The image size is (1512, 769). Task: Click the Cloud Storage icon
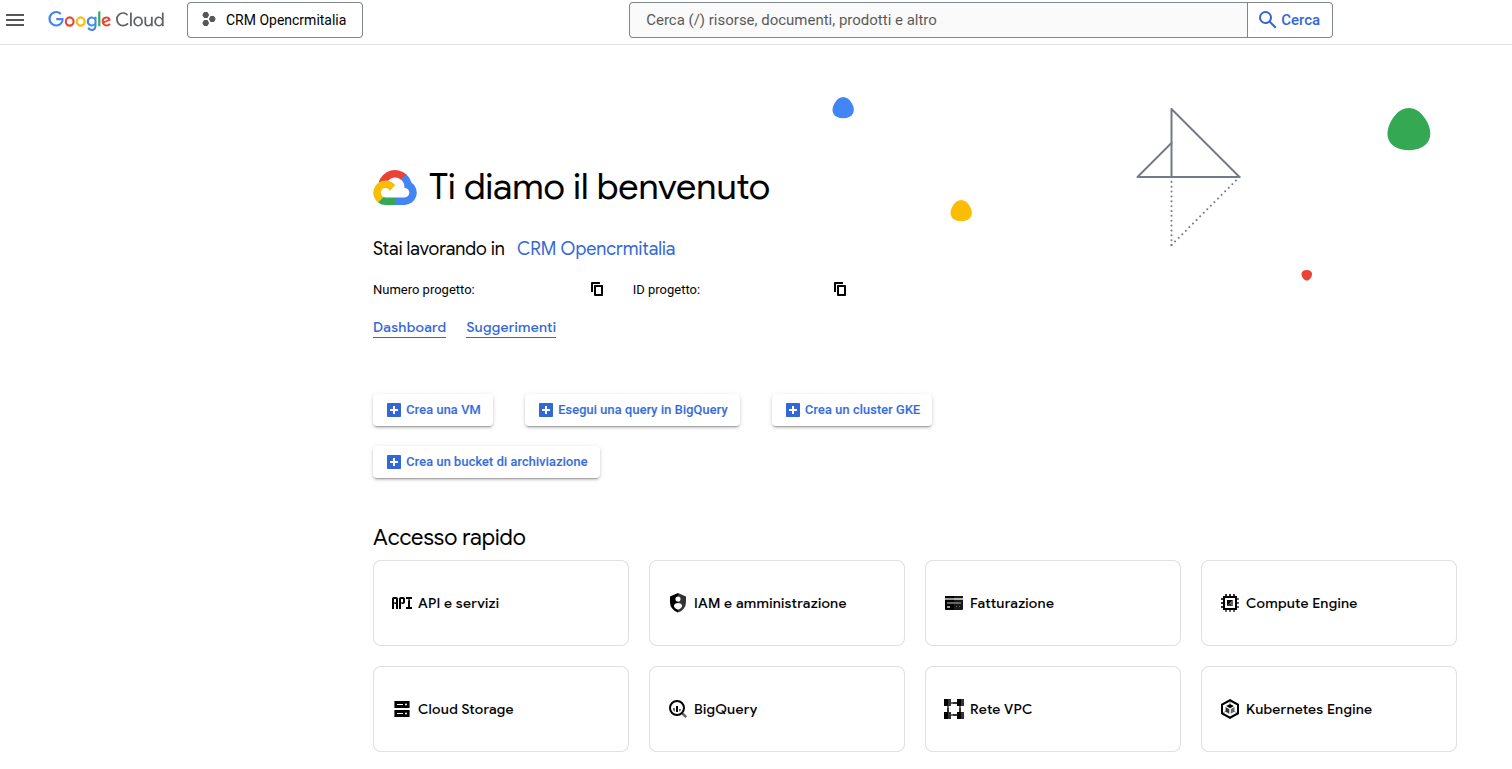tap(401, 709)
